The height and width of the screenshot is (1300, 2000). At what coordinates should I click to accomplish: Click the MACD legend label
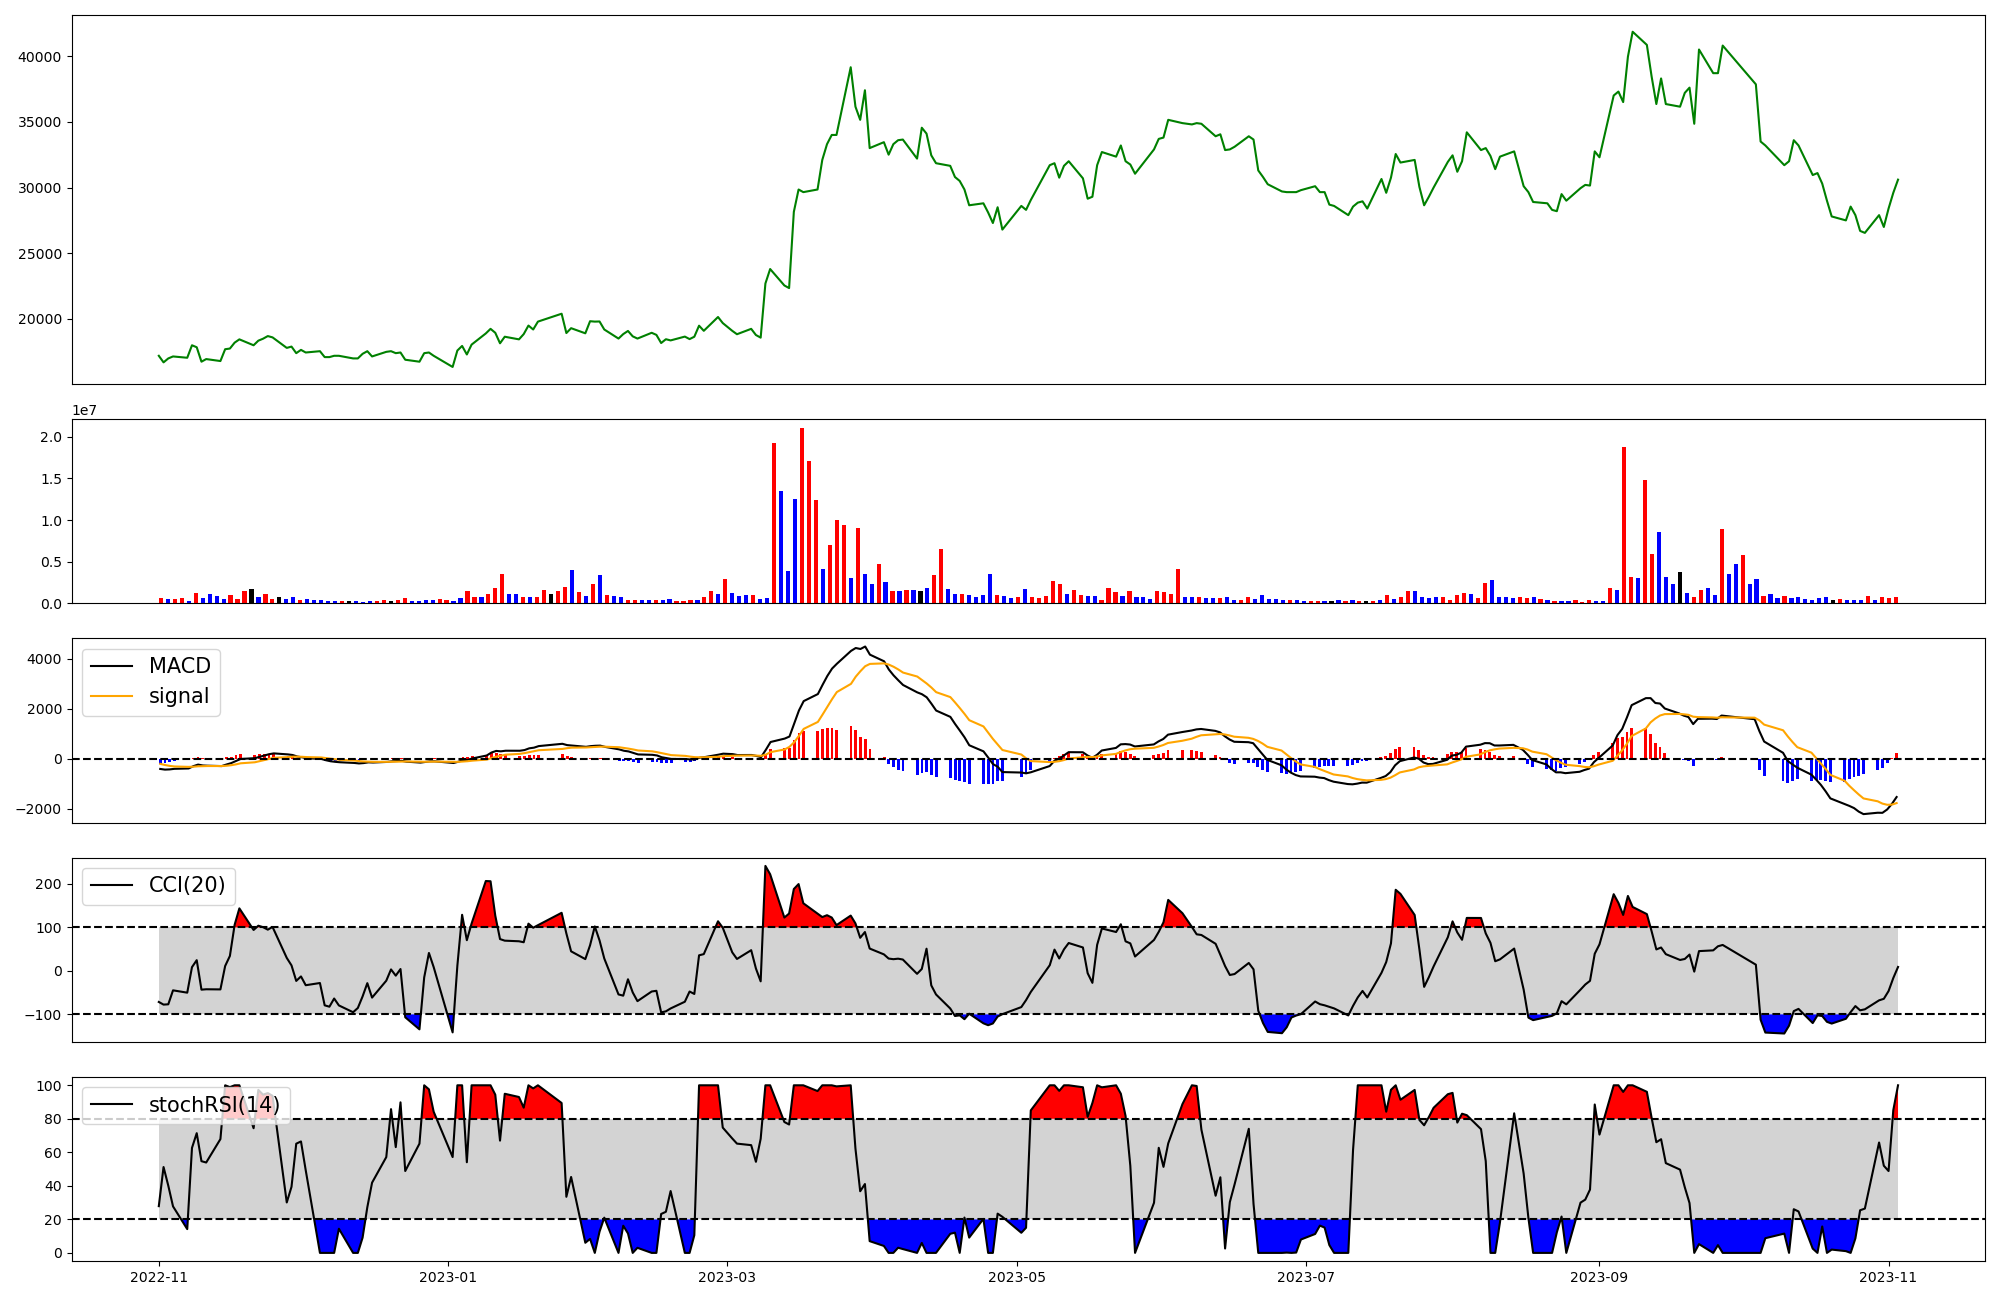coord(179,666)
